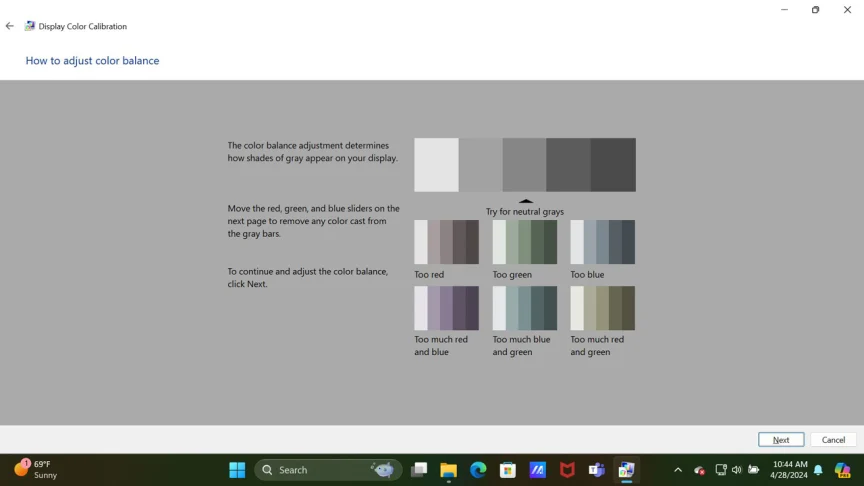Show hidden system tray icons
Viewport: 864px width, 486px height.
678,470
